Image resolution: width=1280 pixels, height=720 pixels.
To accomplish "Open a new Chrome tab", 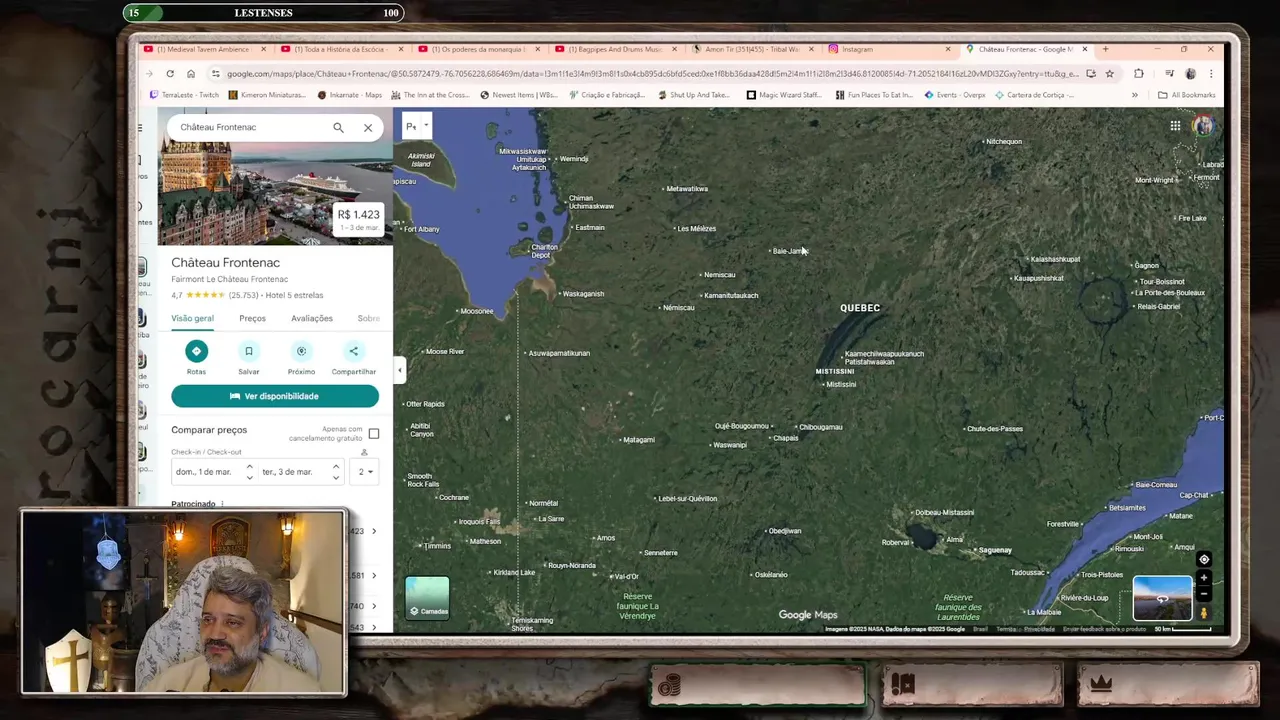I will 1105,49.
